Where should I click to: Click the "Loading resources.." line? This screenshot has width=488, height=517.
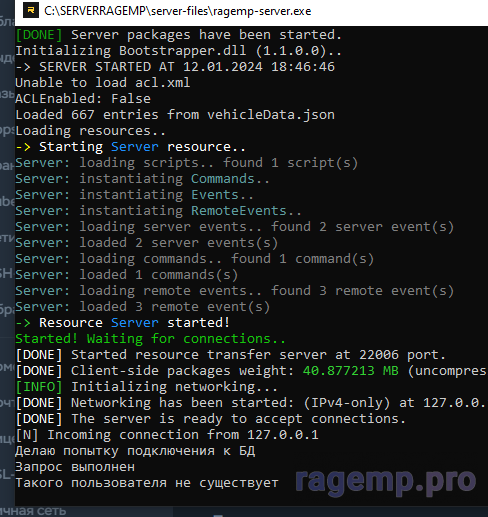pos(90,131)
